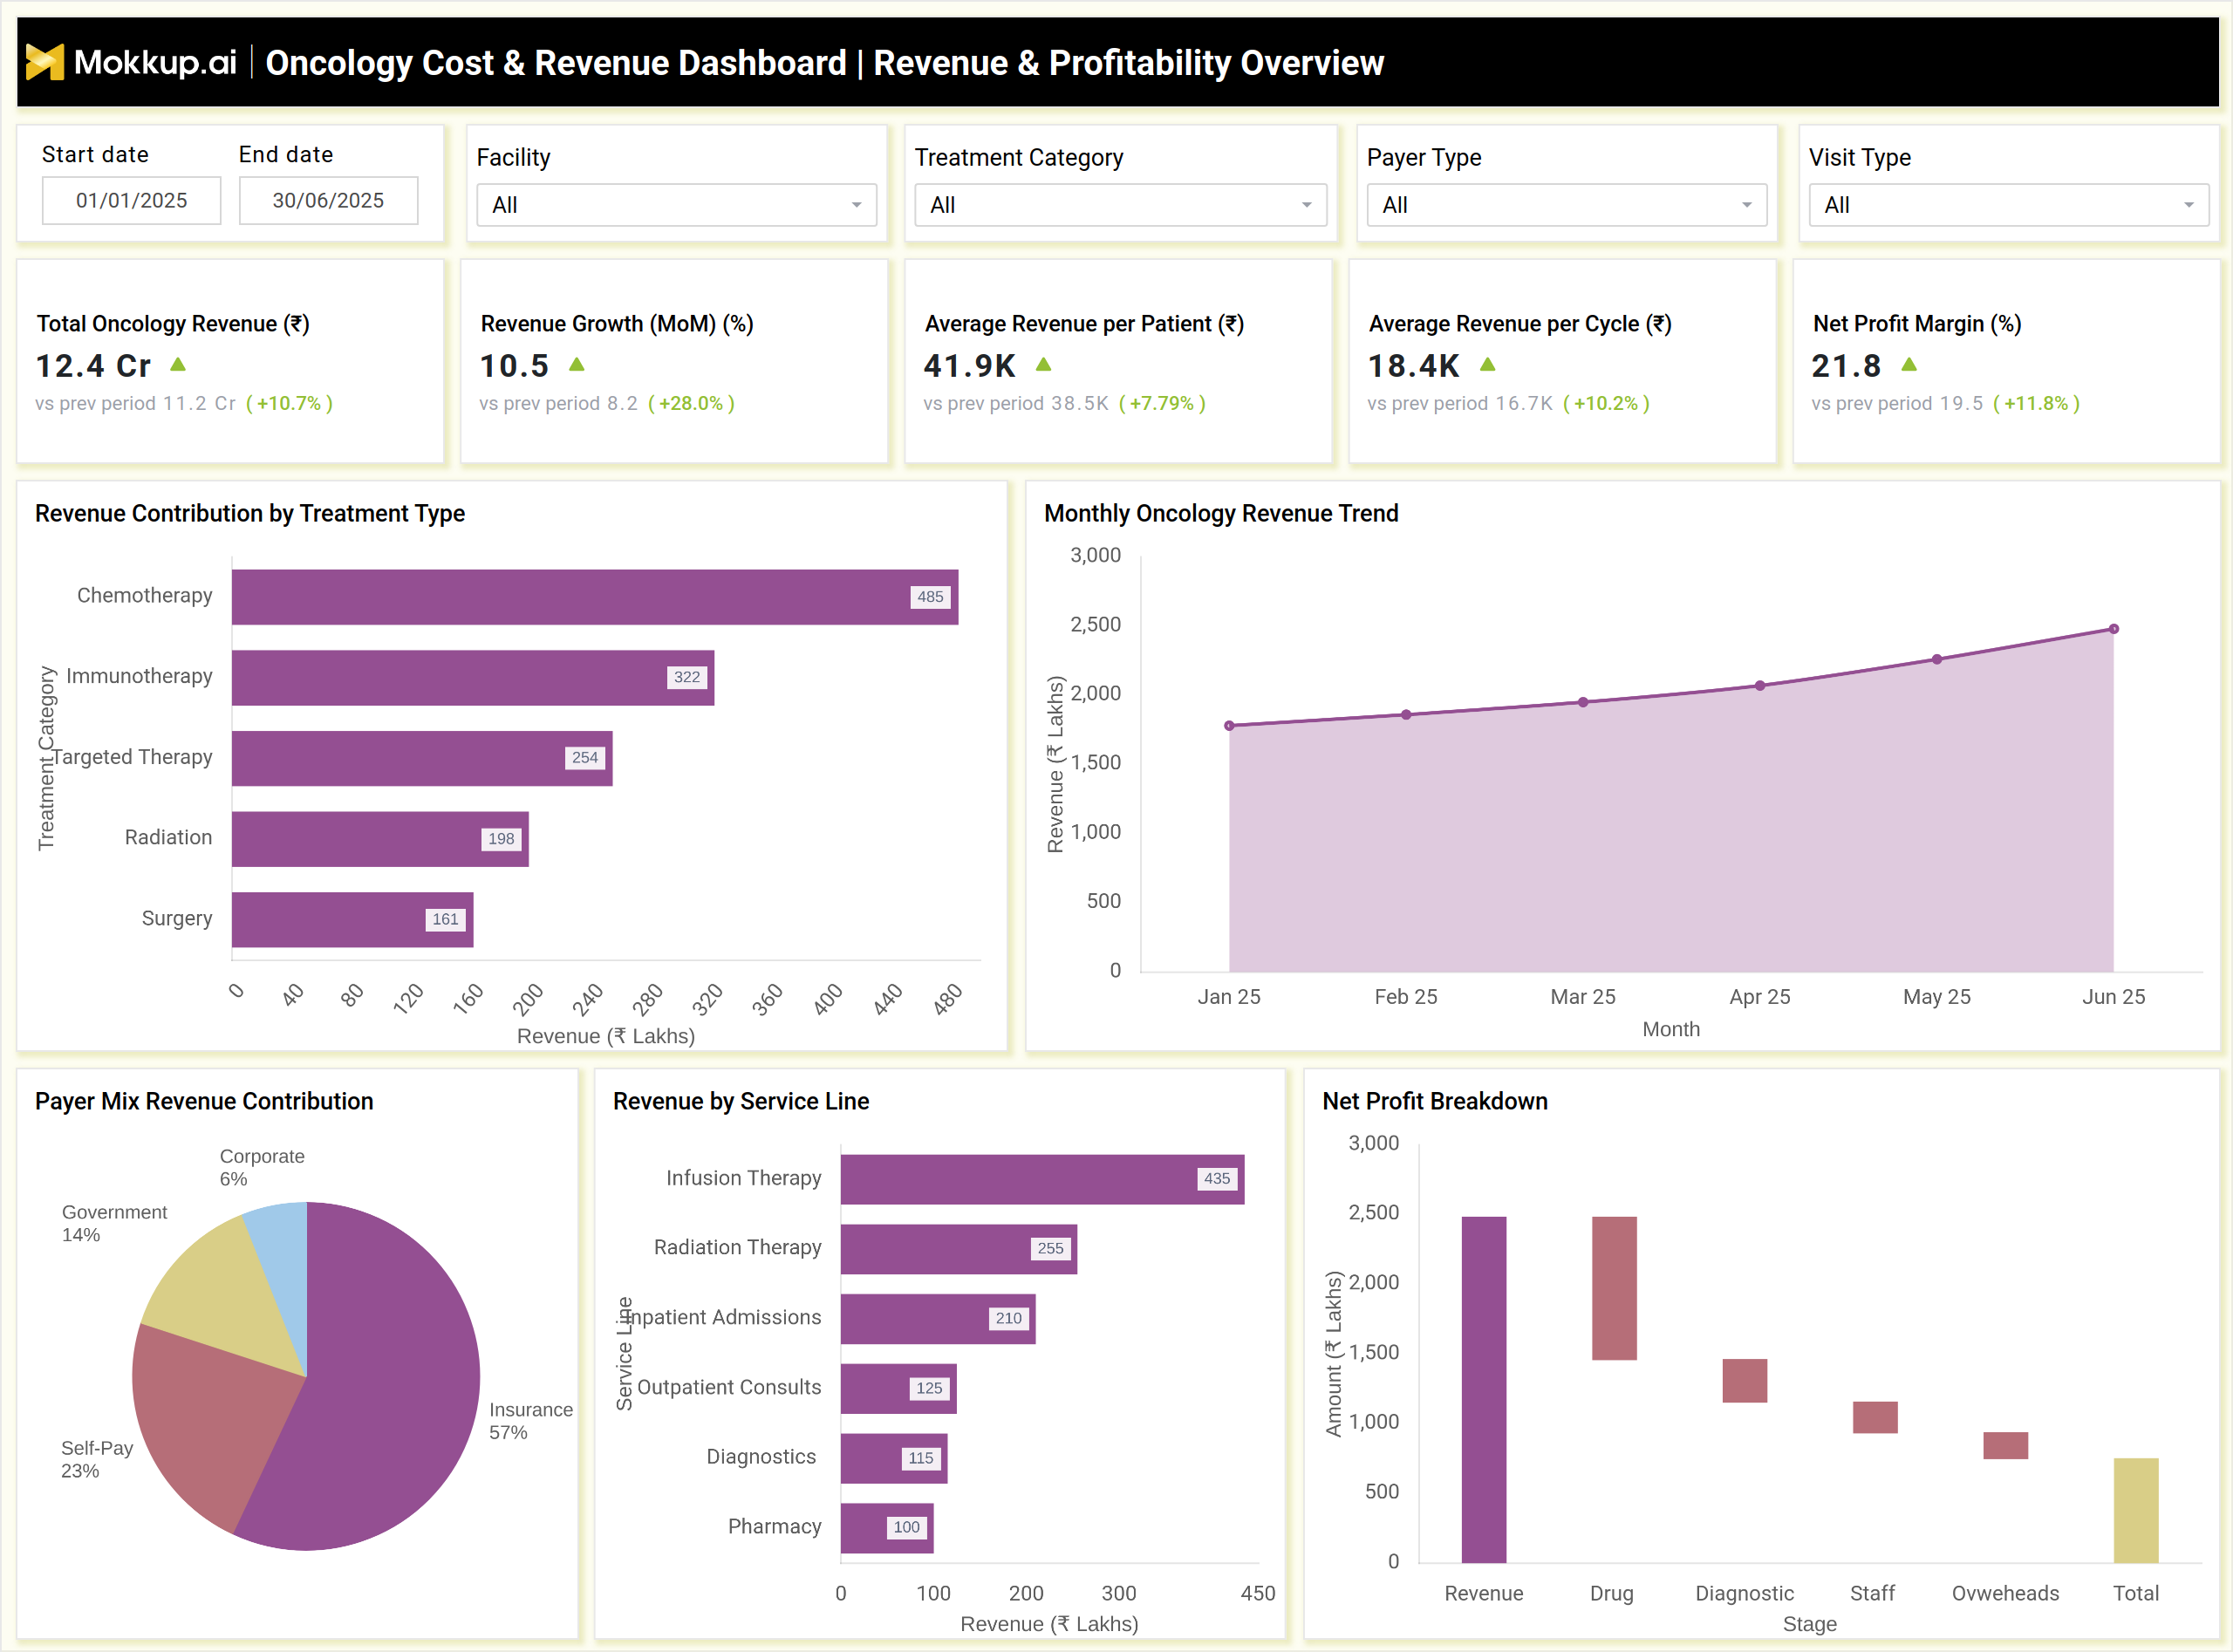Select the Chemotherapy bar labeled 485
Viewport: 2233px width, 1652px height.
[x=595, y=597]
